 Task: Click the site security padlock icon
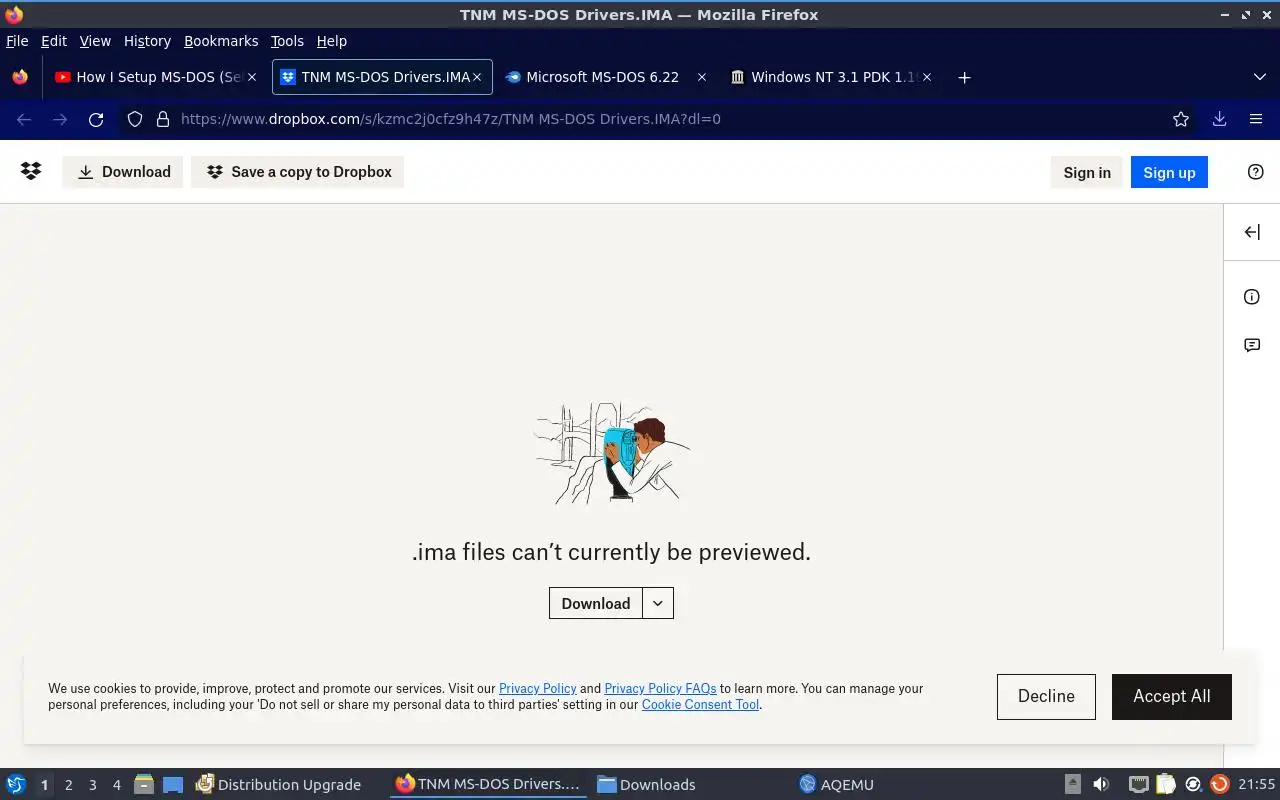click(x=163, y=119)
